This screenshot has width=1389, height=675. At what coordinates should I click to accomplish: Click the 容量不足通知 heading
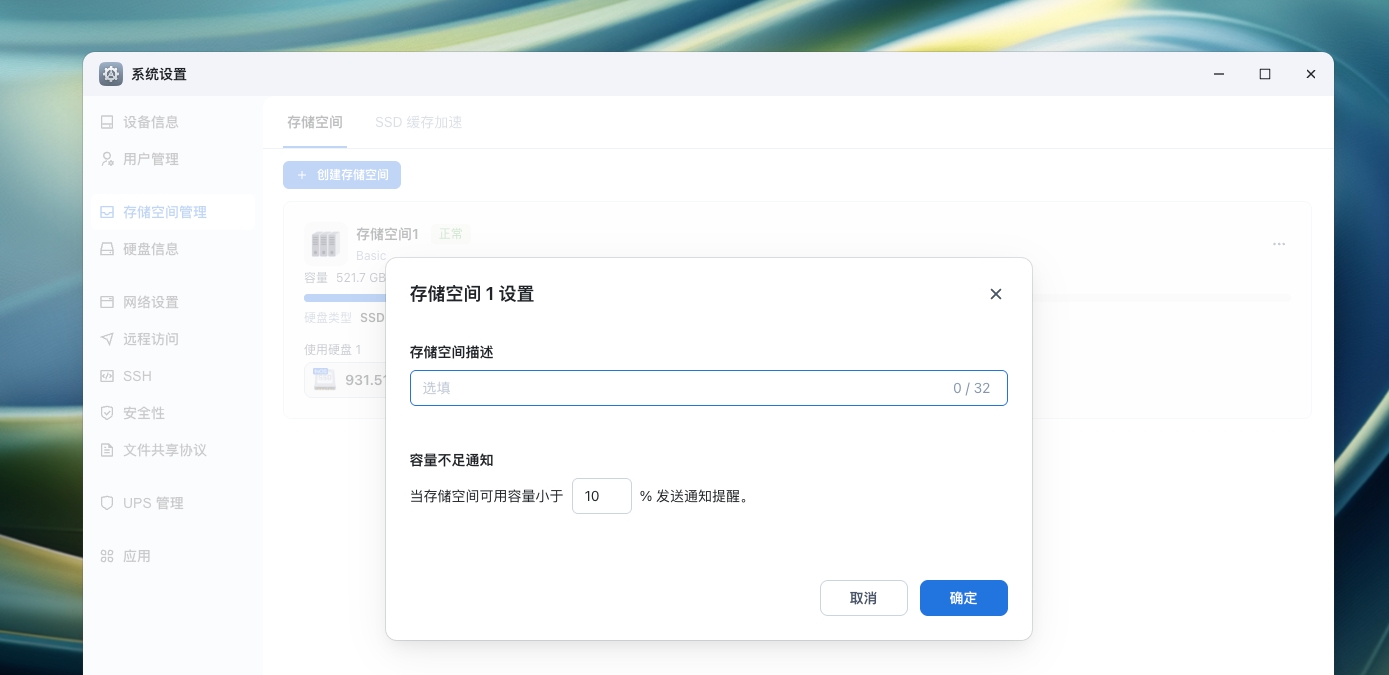point(452,460)
